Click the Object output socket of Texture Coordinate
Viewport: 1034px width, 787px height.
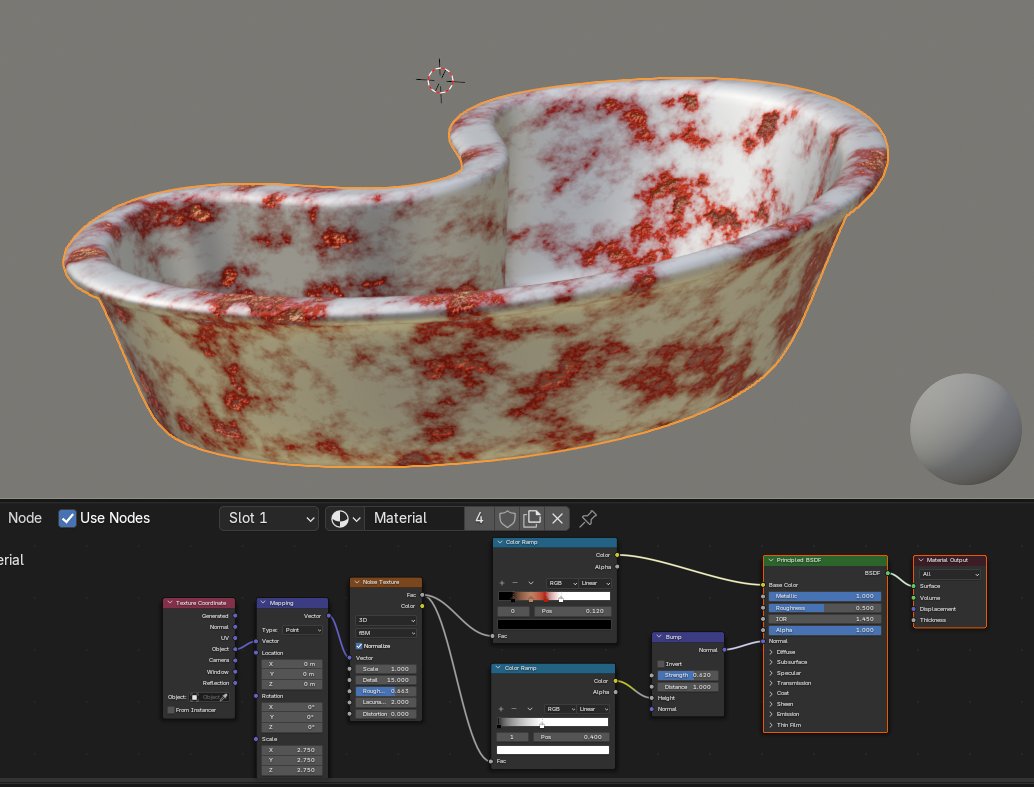[x=235, y=649]
